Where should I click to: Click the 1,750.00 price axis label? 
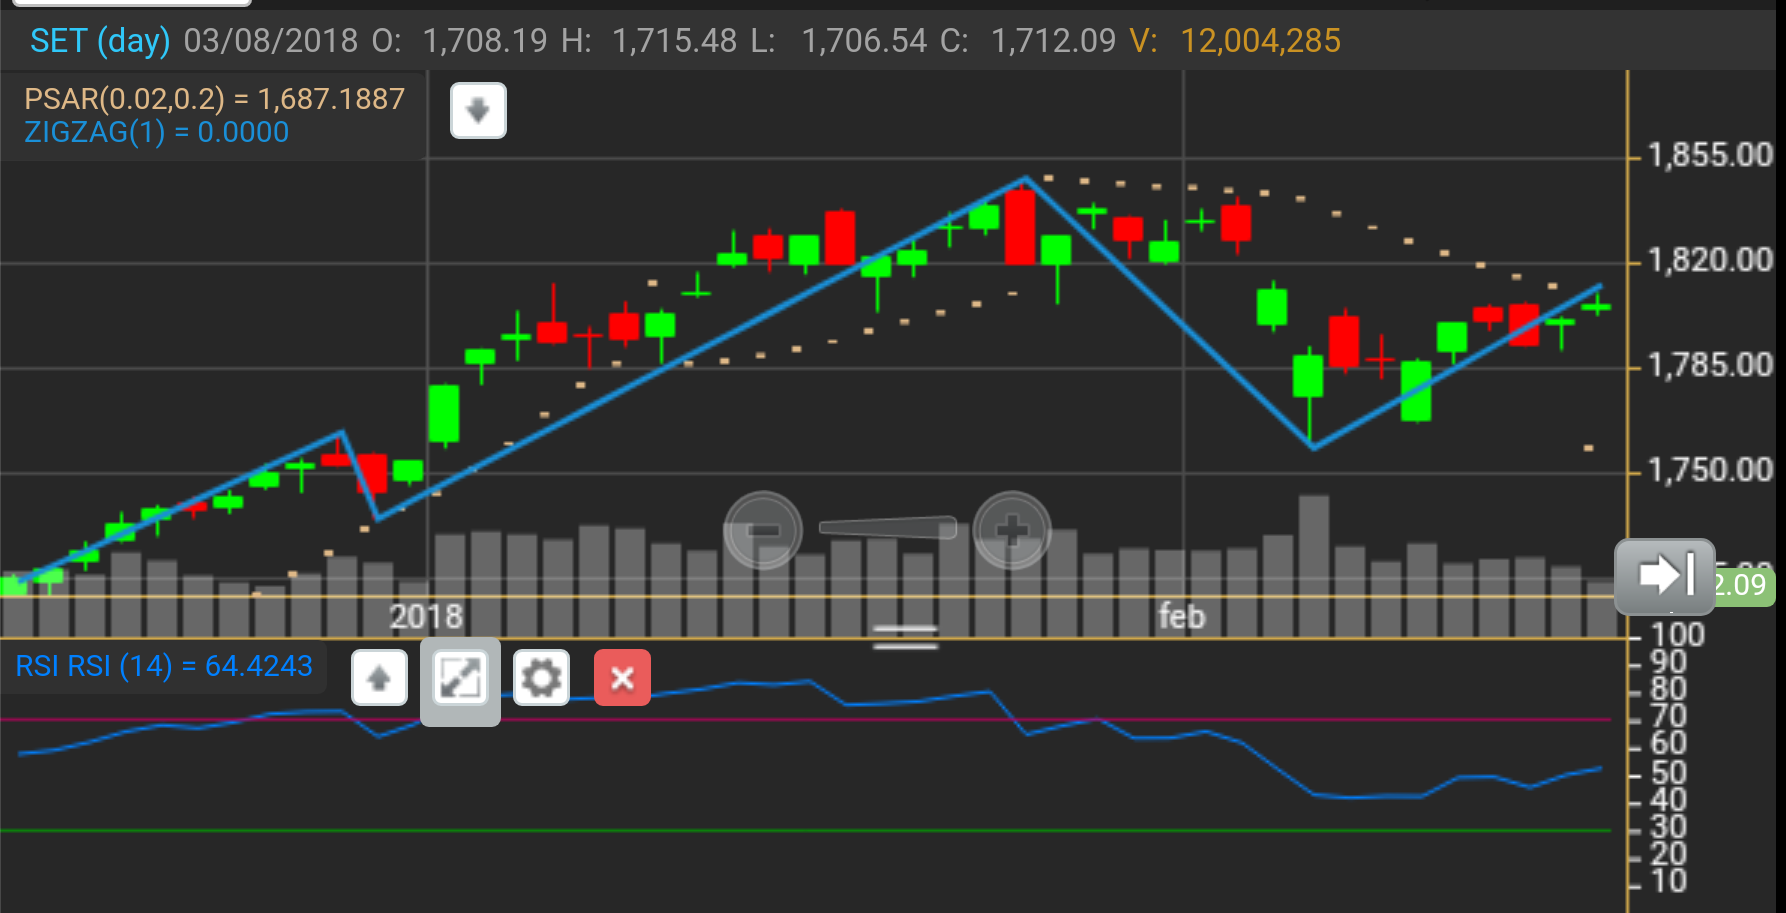pos(1710,470)
